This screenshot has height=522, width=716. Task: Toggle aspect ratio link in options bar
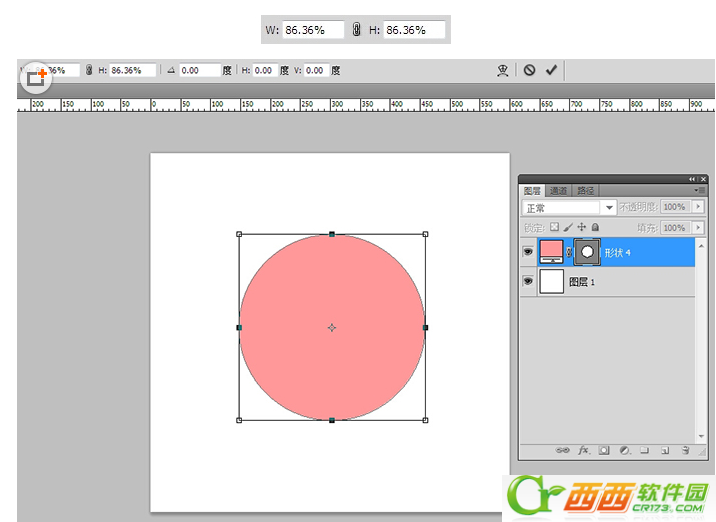[x=88, y=70]
